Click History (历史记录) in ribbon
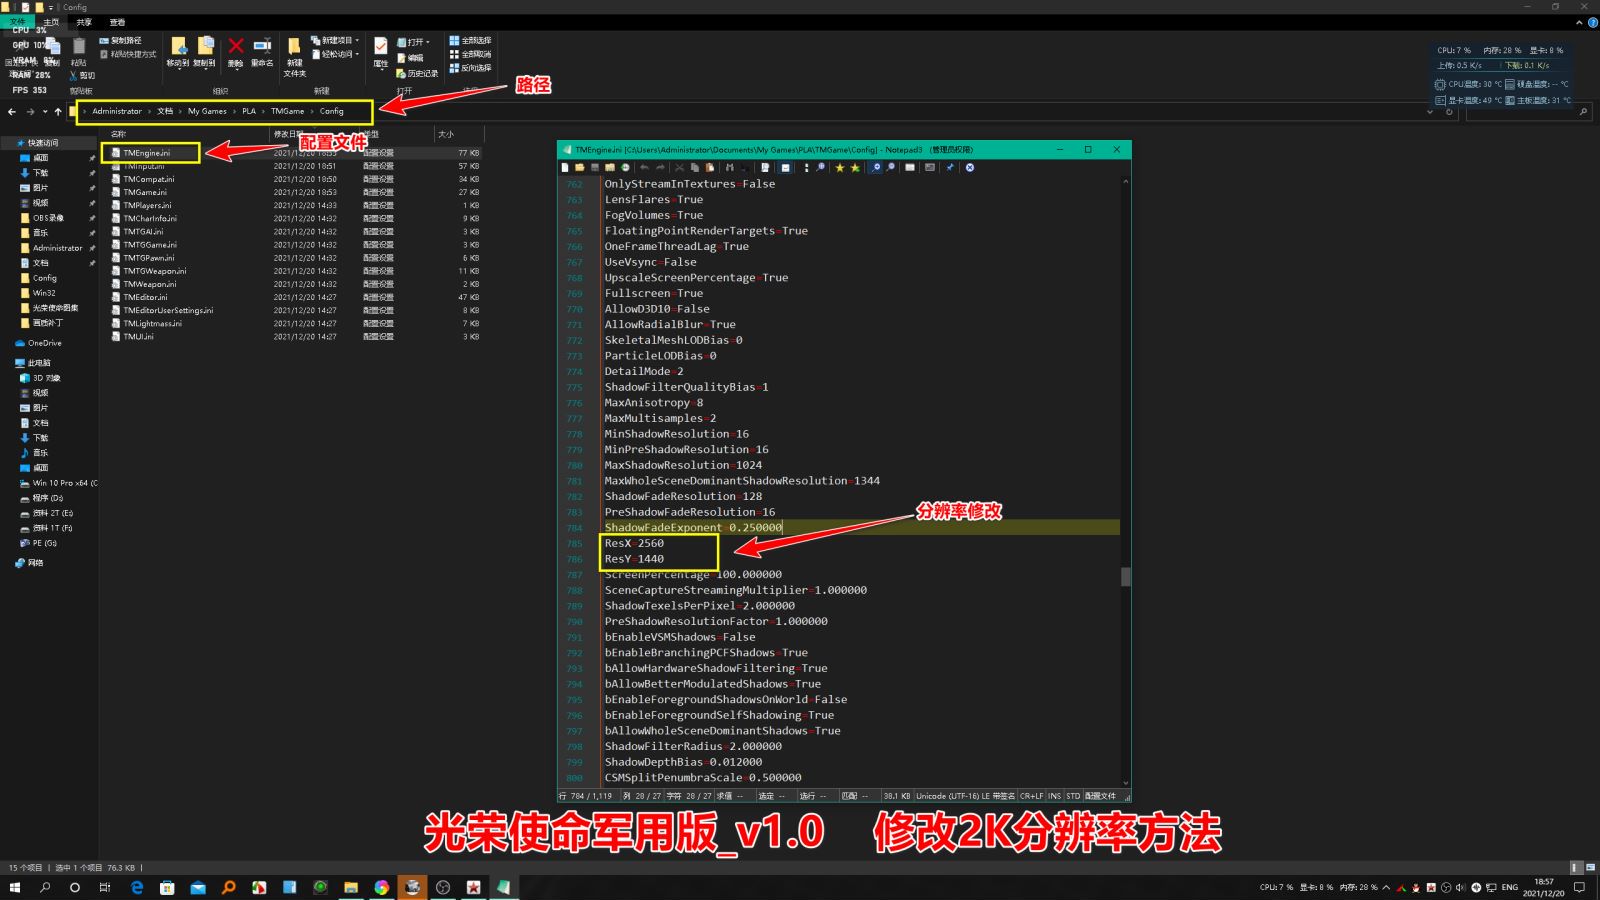Viewport: 1600px width, 900px height. (417, 73)
